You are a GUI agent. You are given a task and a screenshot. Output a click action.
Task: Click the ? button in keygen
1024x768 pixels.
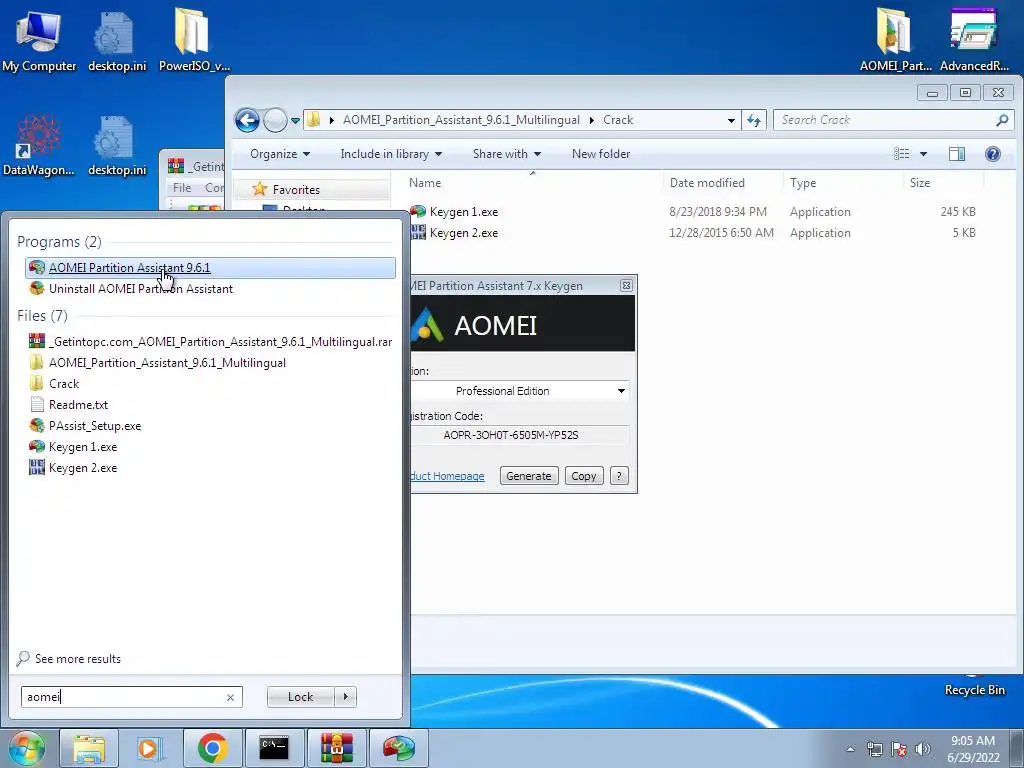(x=619, y=476)
